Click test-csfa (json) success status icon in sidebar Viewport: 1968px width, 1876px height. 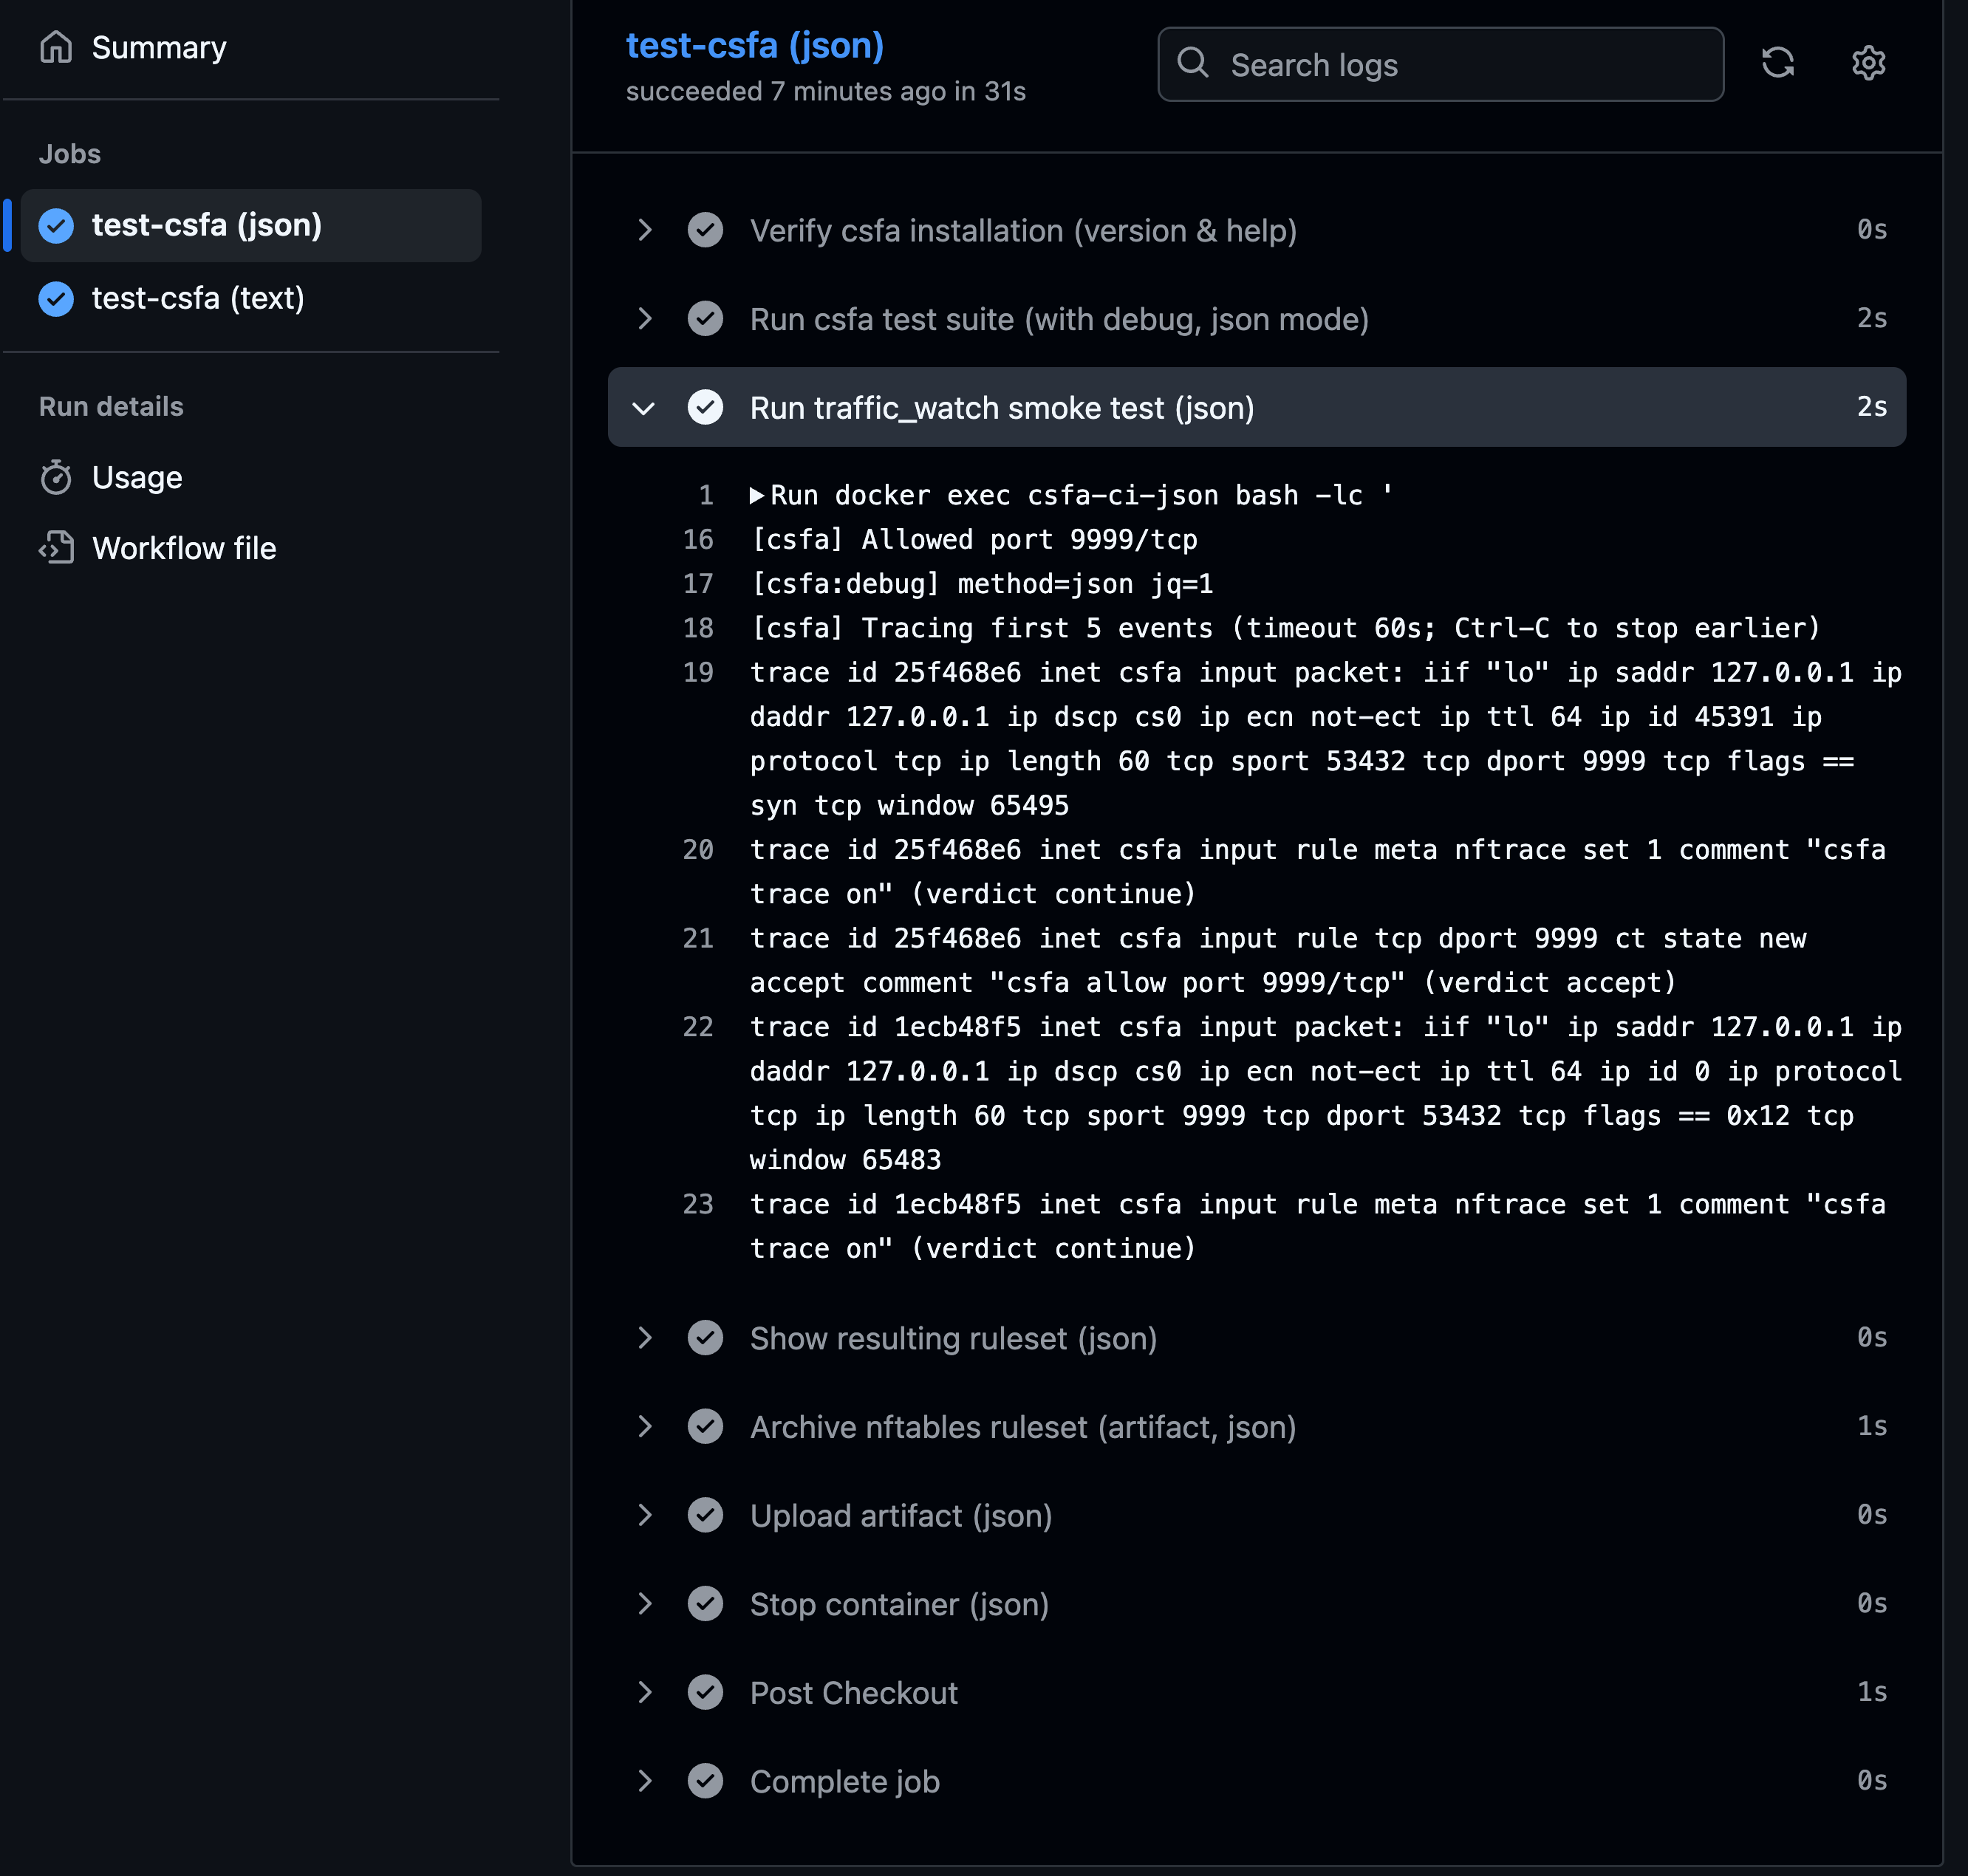pos(56,226)
